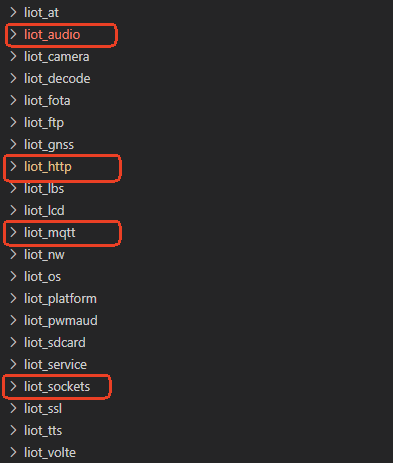
Task: Select the liot_ftp folder entry
Action: click(x=44, y=123)
